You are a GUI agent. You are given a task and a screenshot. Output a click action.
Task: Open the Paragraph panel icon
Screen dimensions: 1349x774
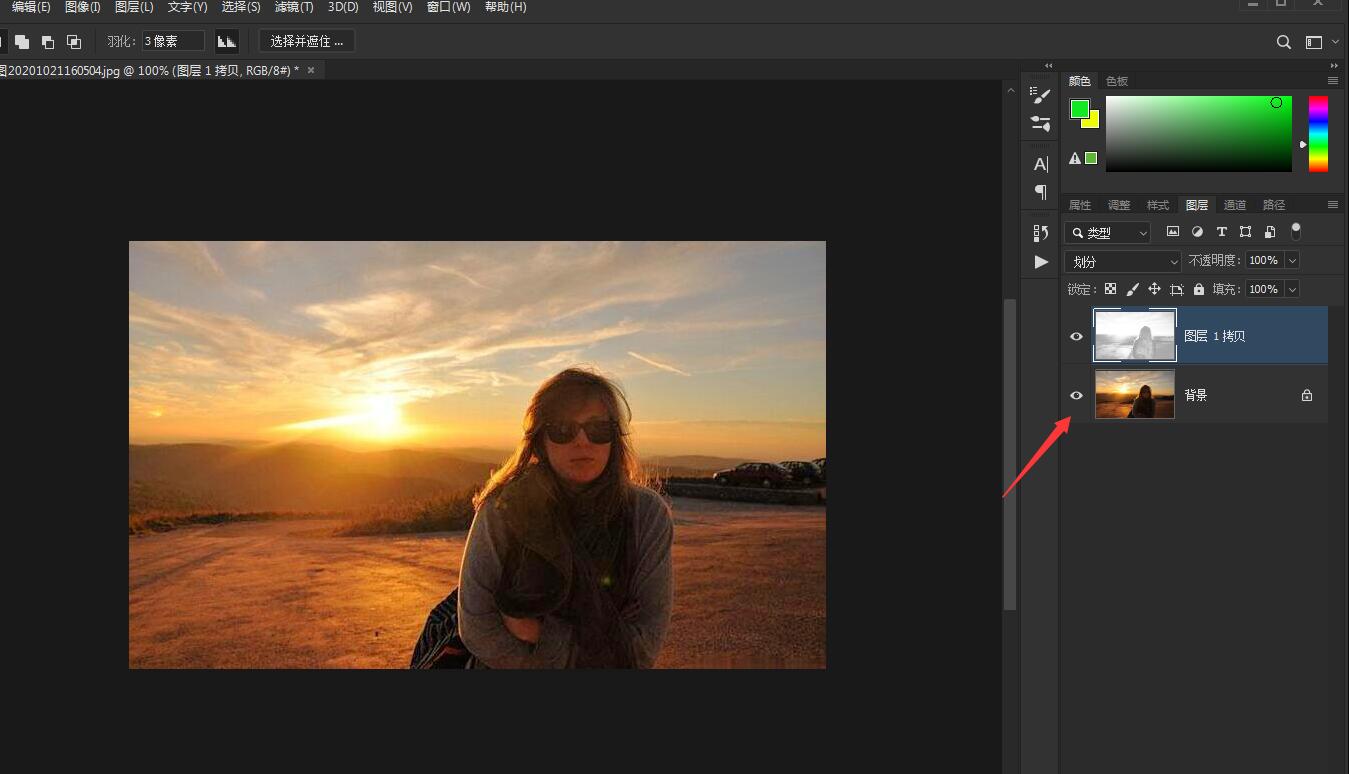pyautogui.click(x=1041, y=191)
